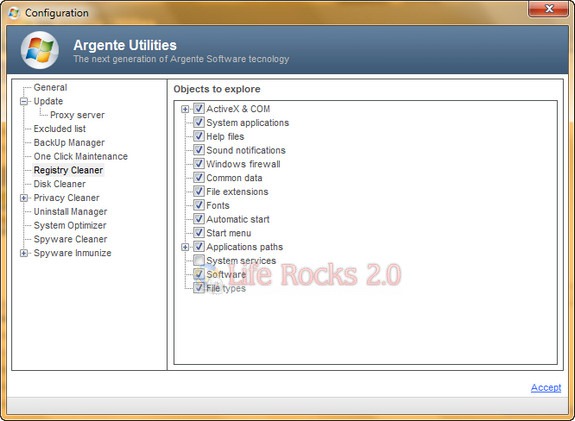
Task: Click the 'System services' label
Action: point(241,261)
